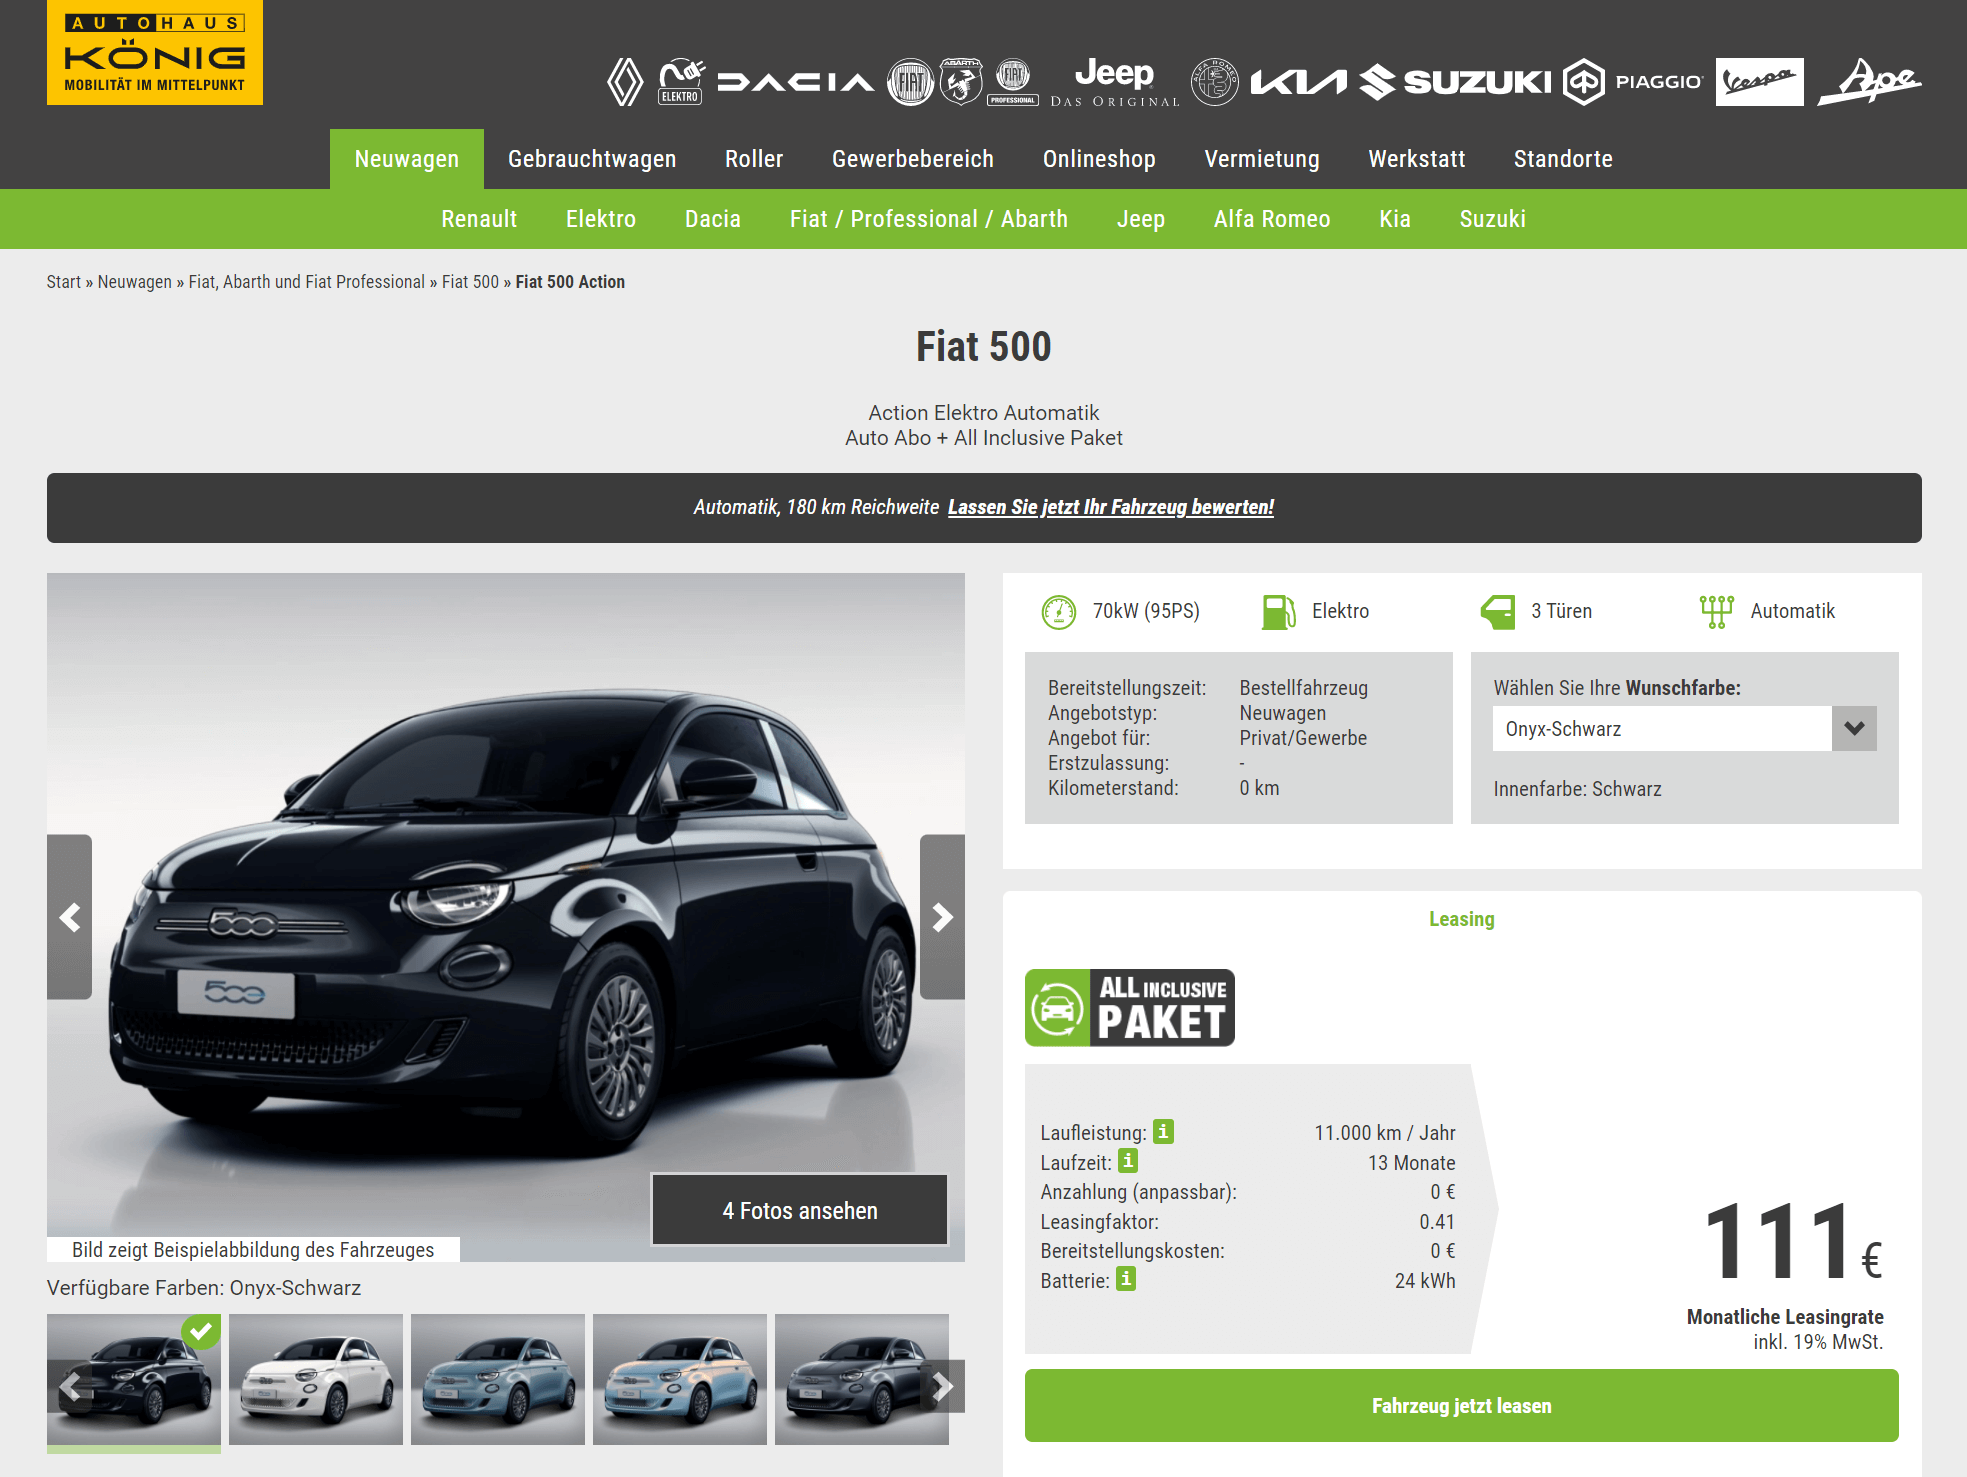Select the Onyx-Schwarz black car thumbnail
Viewport: 1967px width, 1477px height.
tap(134, 1379)
